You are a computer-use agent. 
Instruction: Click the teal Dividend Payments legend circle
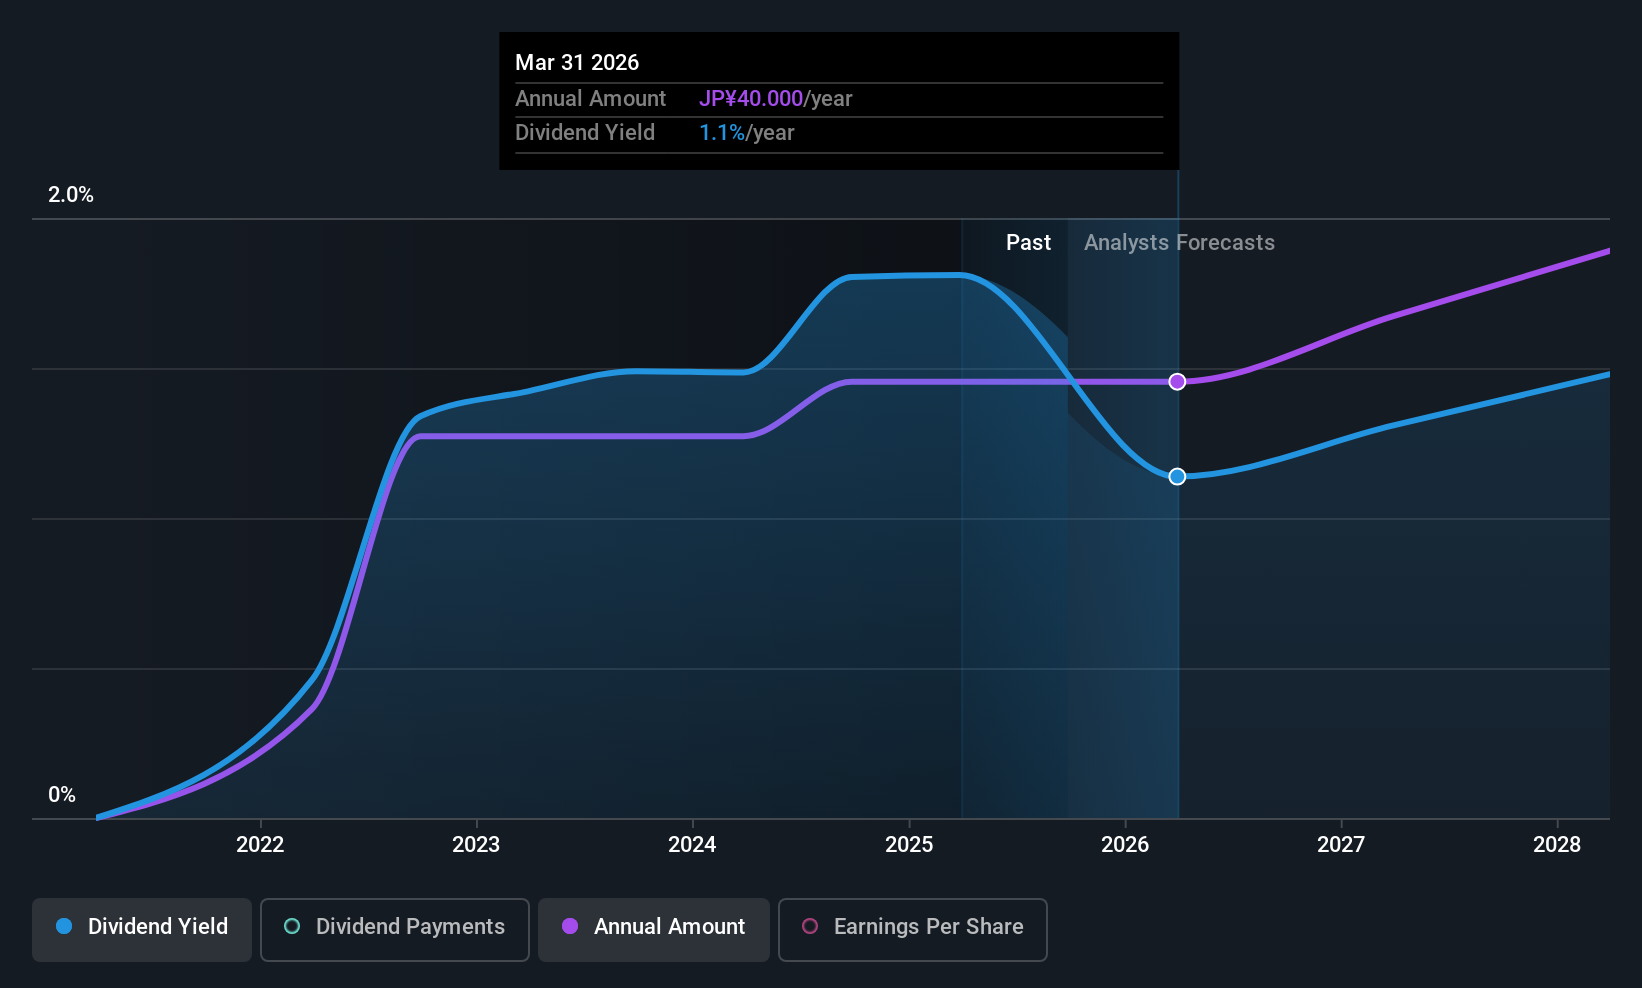click(x=292, y=926)
